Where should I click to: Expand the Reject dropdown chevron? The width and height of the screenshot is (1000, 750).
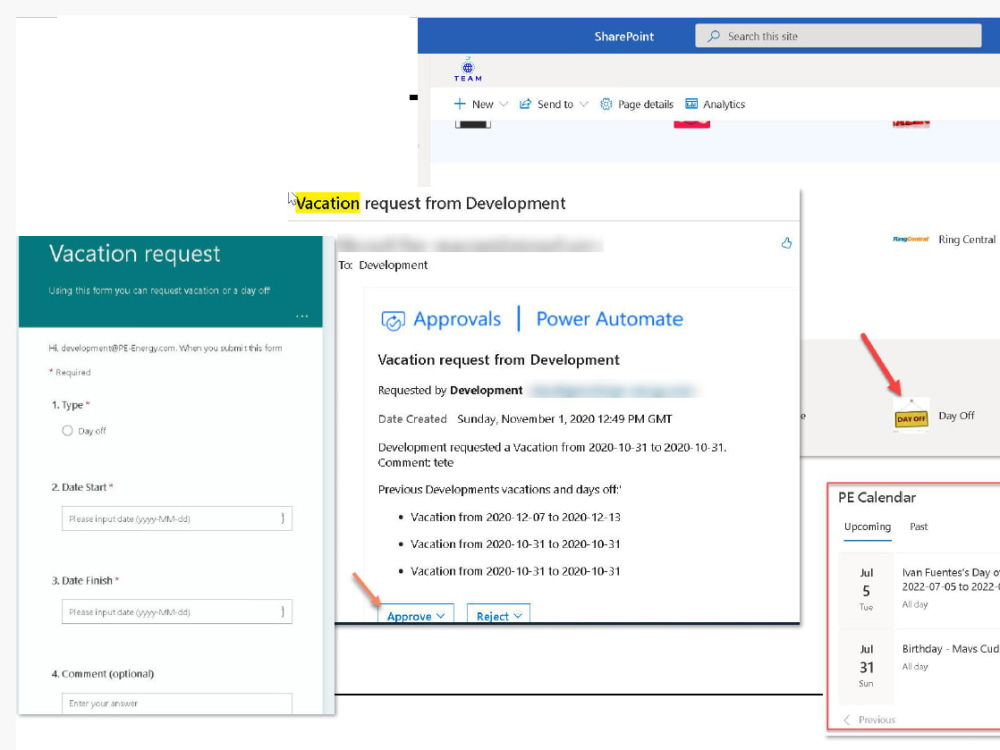(x=518, y=616)
